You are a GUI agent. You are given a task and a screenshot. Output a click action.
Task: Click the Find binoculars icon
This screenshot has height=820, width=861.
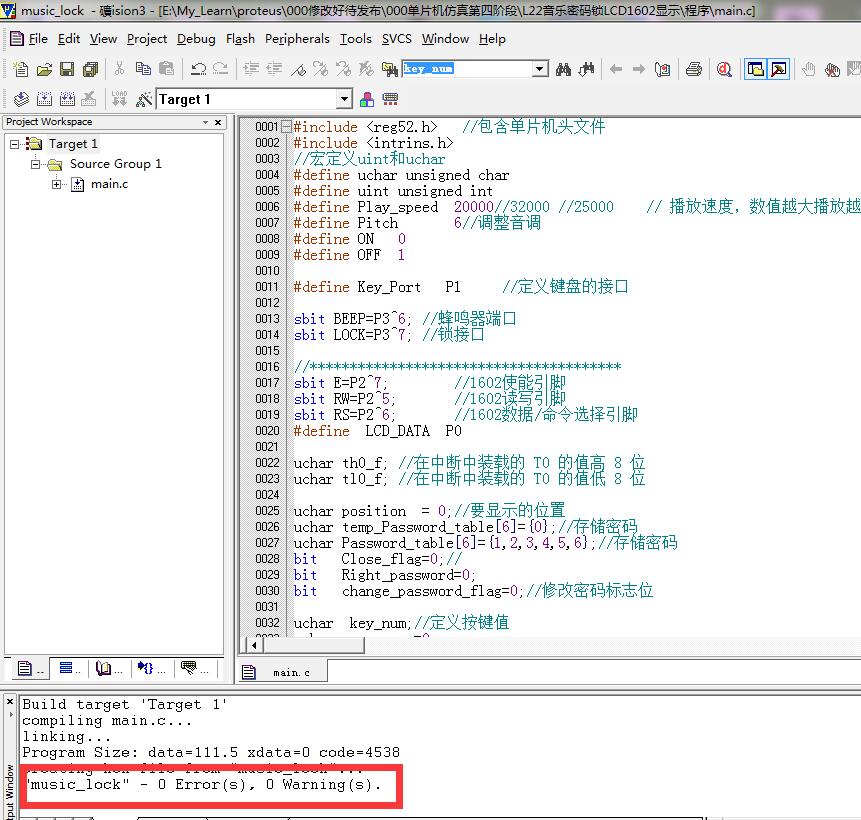point(564,69)
